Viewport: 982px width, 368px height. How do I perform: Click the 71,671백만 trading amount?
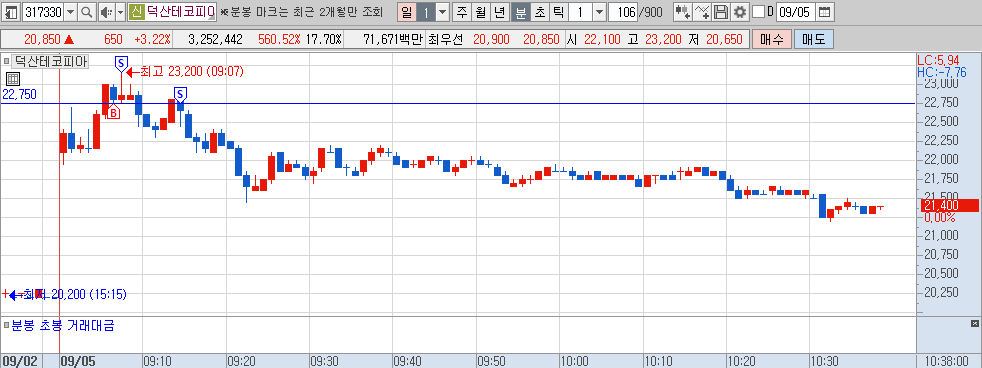coord(393,39)
